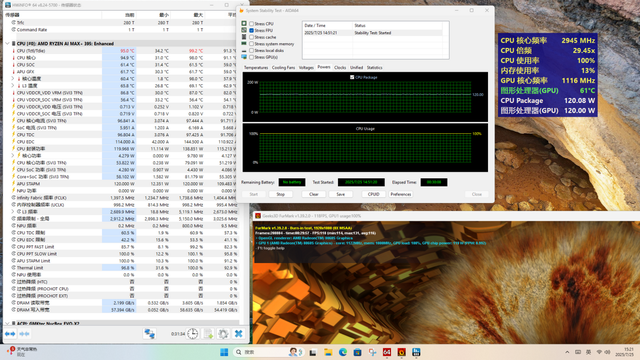
Task: Enable the Stress CPU checkbox
Action: (251, 24)
